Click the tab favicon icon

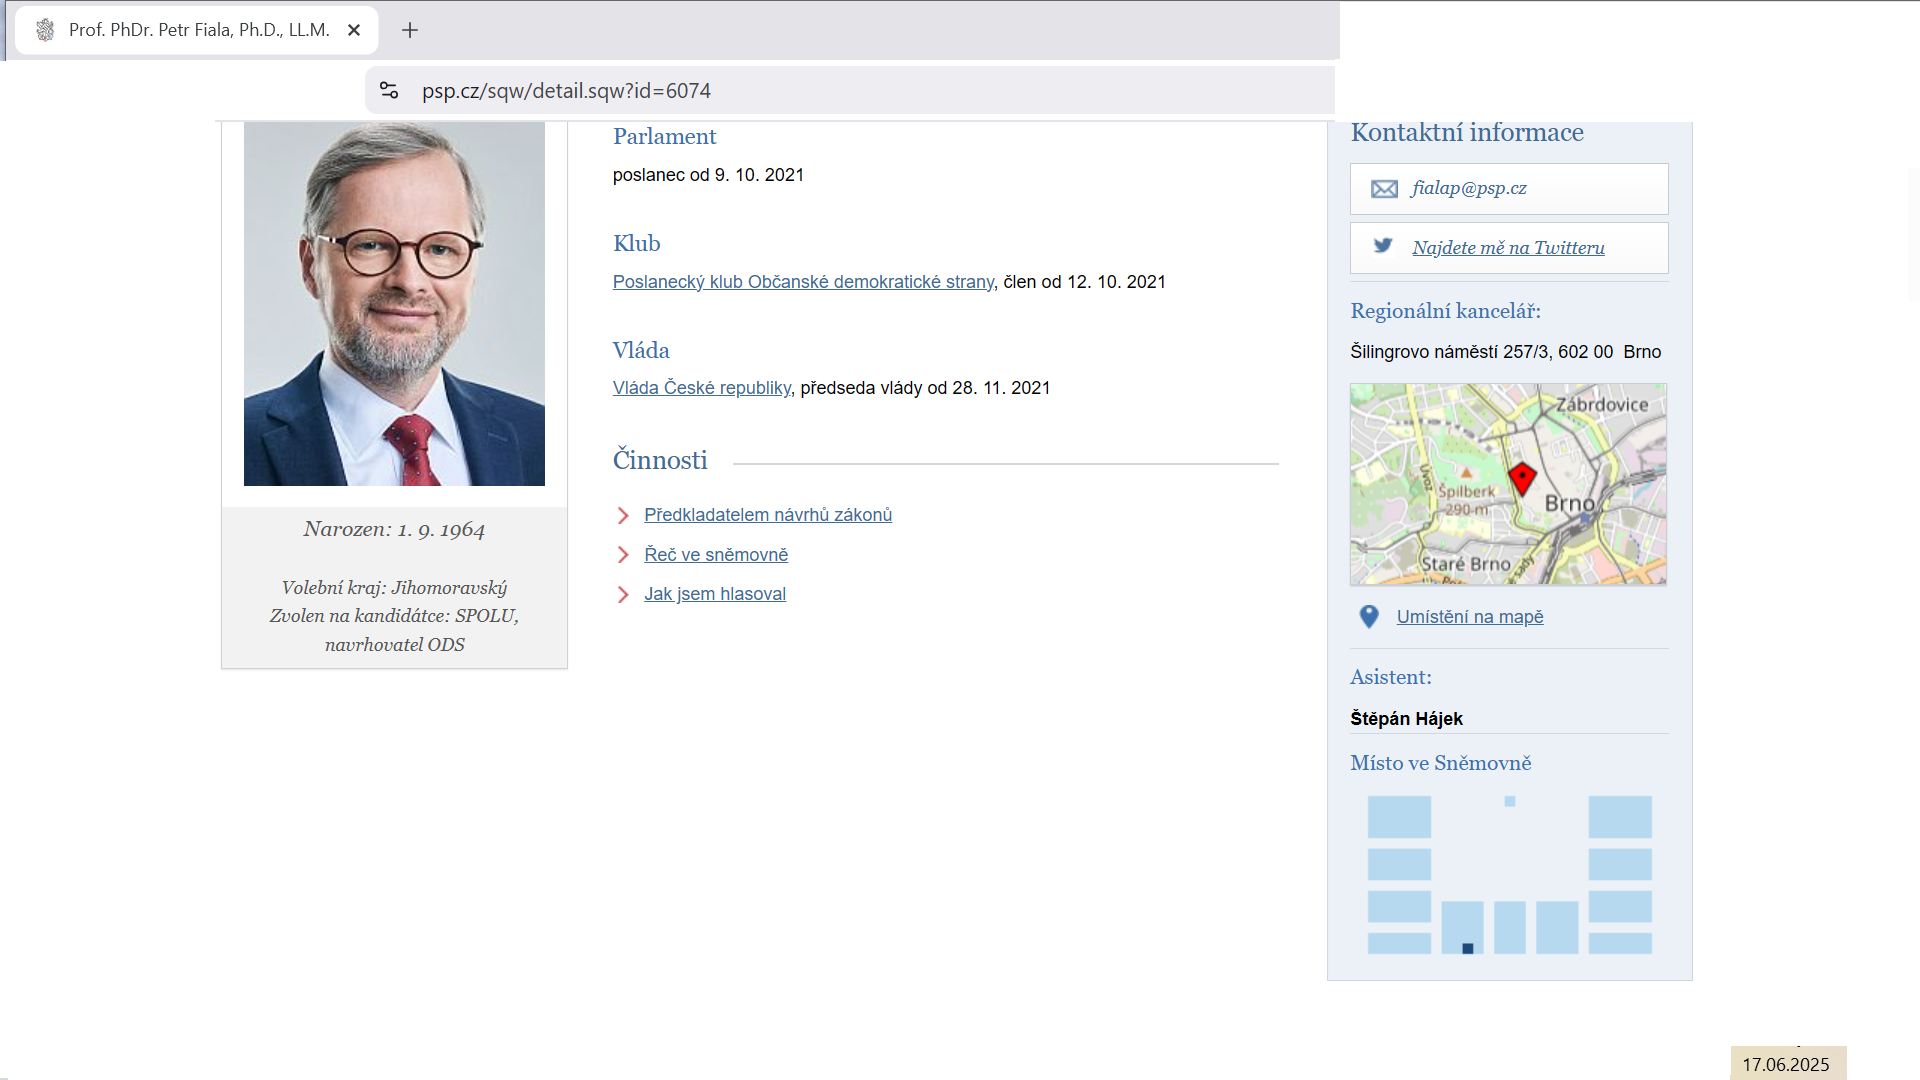[x=45, y=30]
